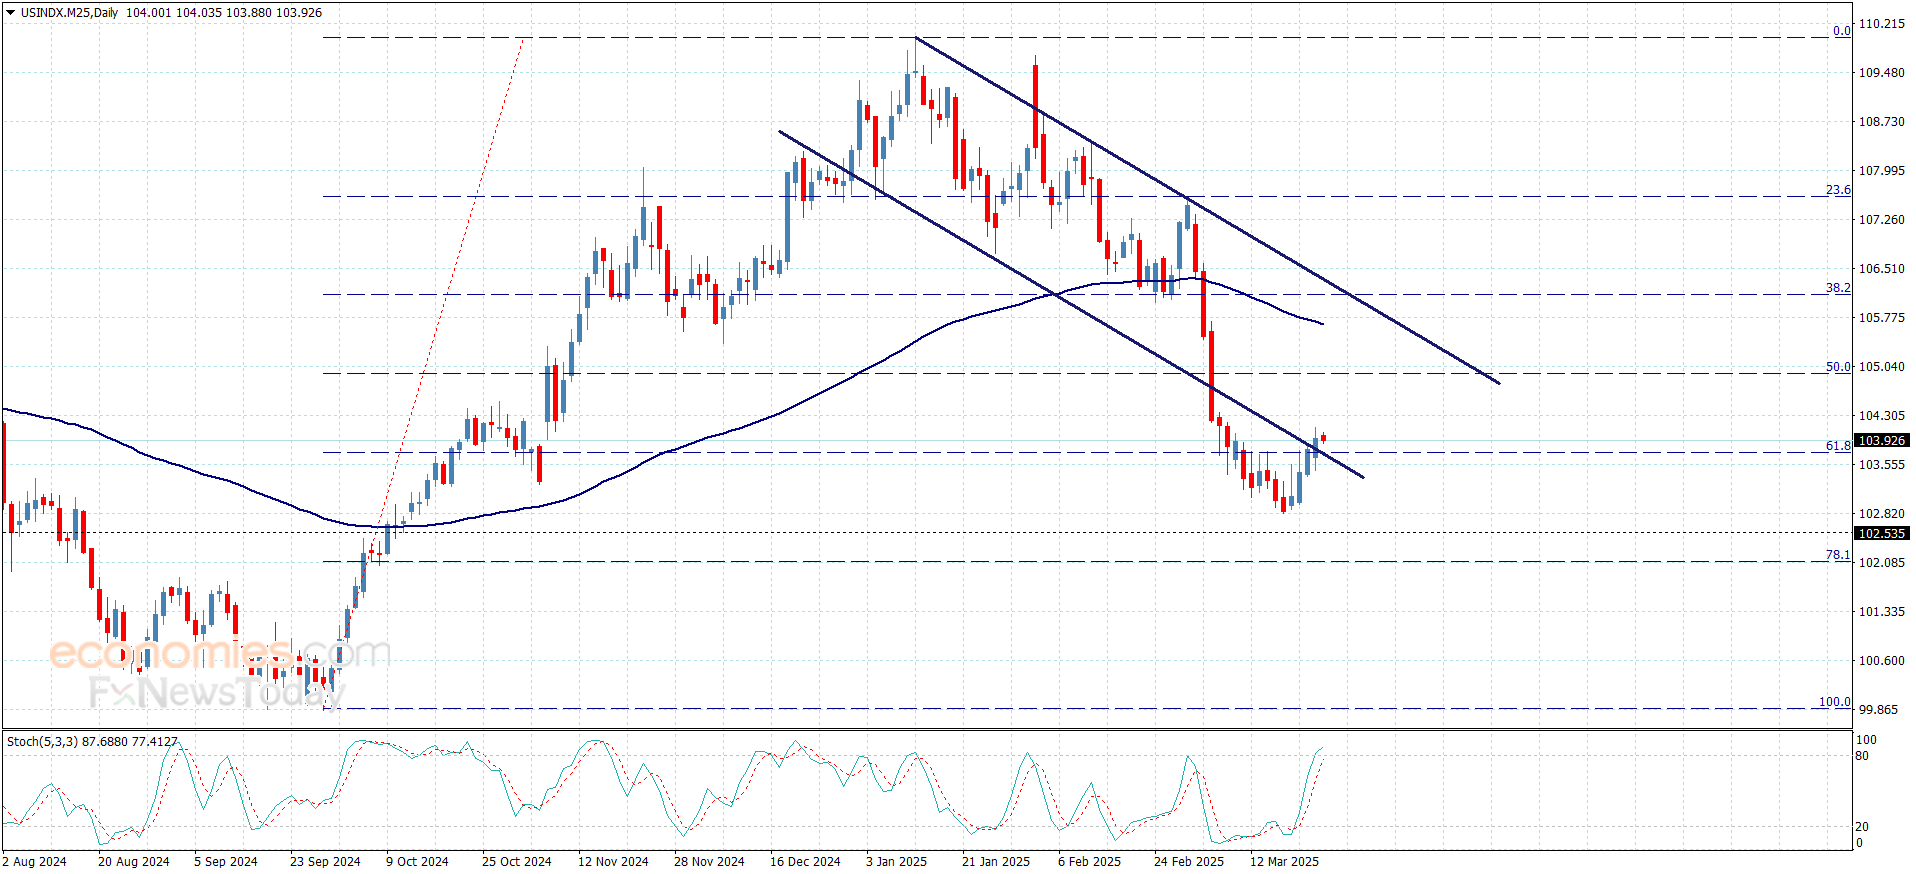Image resolution: width=1916 pixels, height=874 pixels.
Task: Click the 5 Sep 2024 date label
Action: click(x=226, y=862)
